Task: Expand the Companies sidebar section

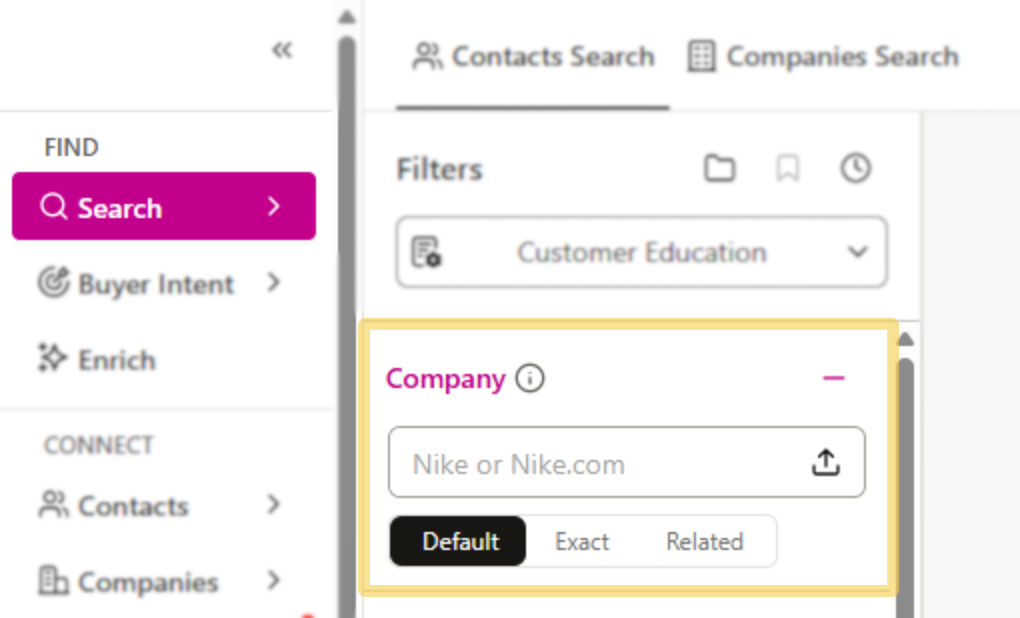Action: click(276, 582)
